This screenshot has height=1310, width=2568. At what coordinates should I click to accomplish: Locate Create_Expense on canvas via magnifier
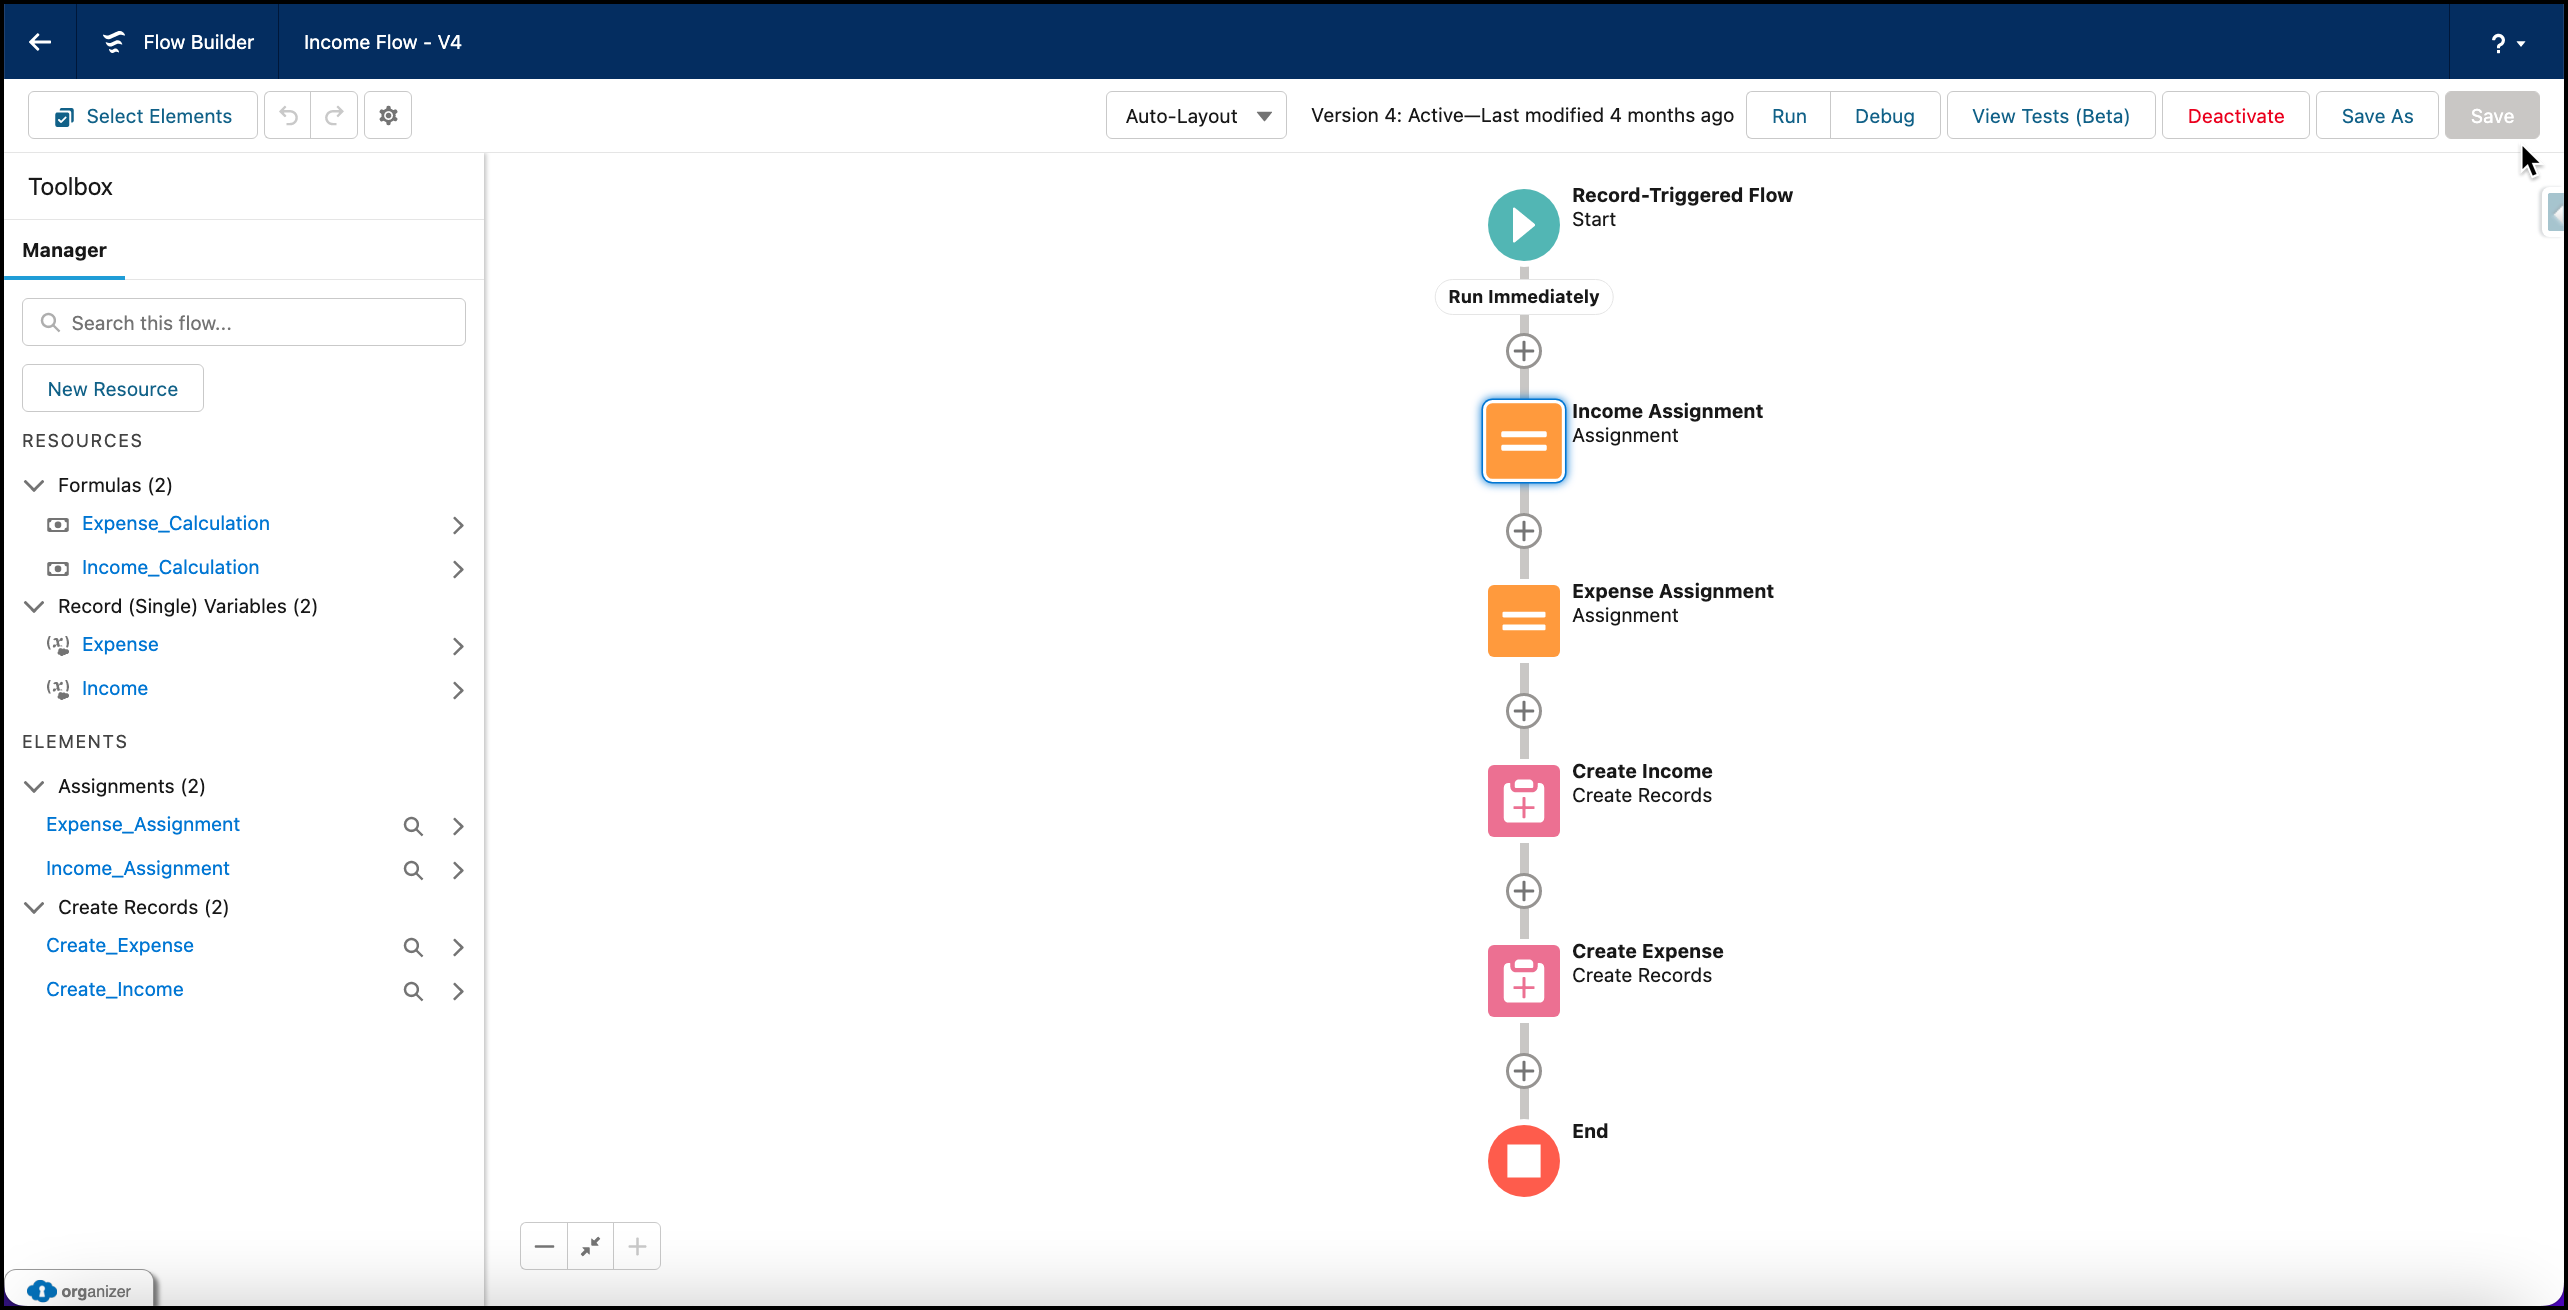(413, 947)
